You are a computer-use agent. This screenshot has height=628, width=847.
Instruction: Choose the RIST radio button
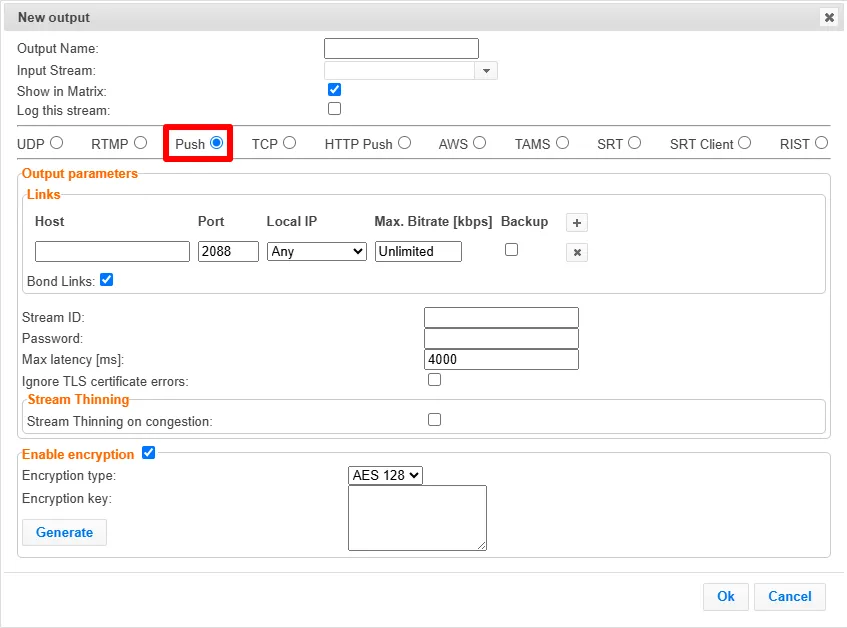(822, 143)
